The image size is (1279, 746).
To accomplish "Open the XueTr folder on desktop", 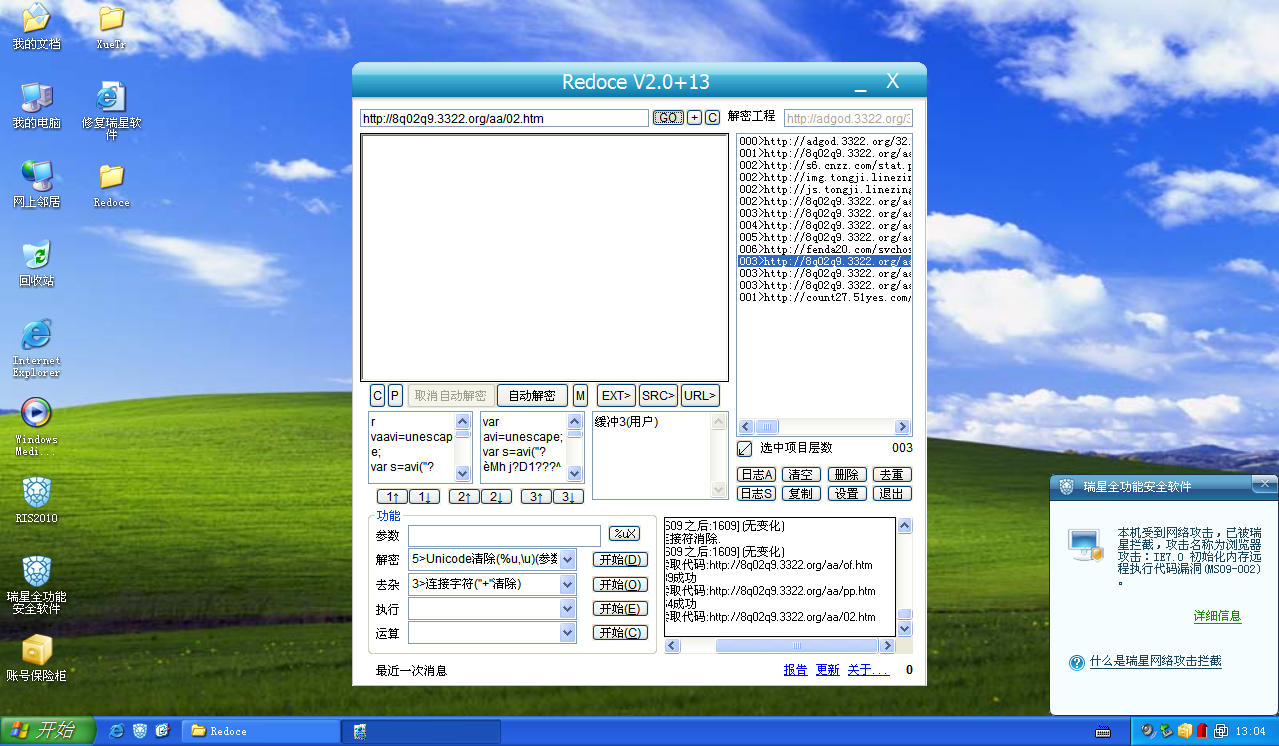I will pyautogui.click(x=111, y=27).
